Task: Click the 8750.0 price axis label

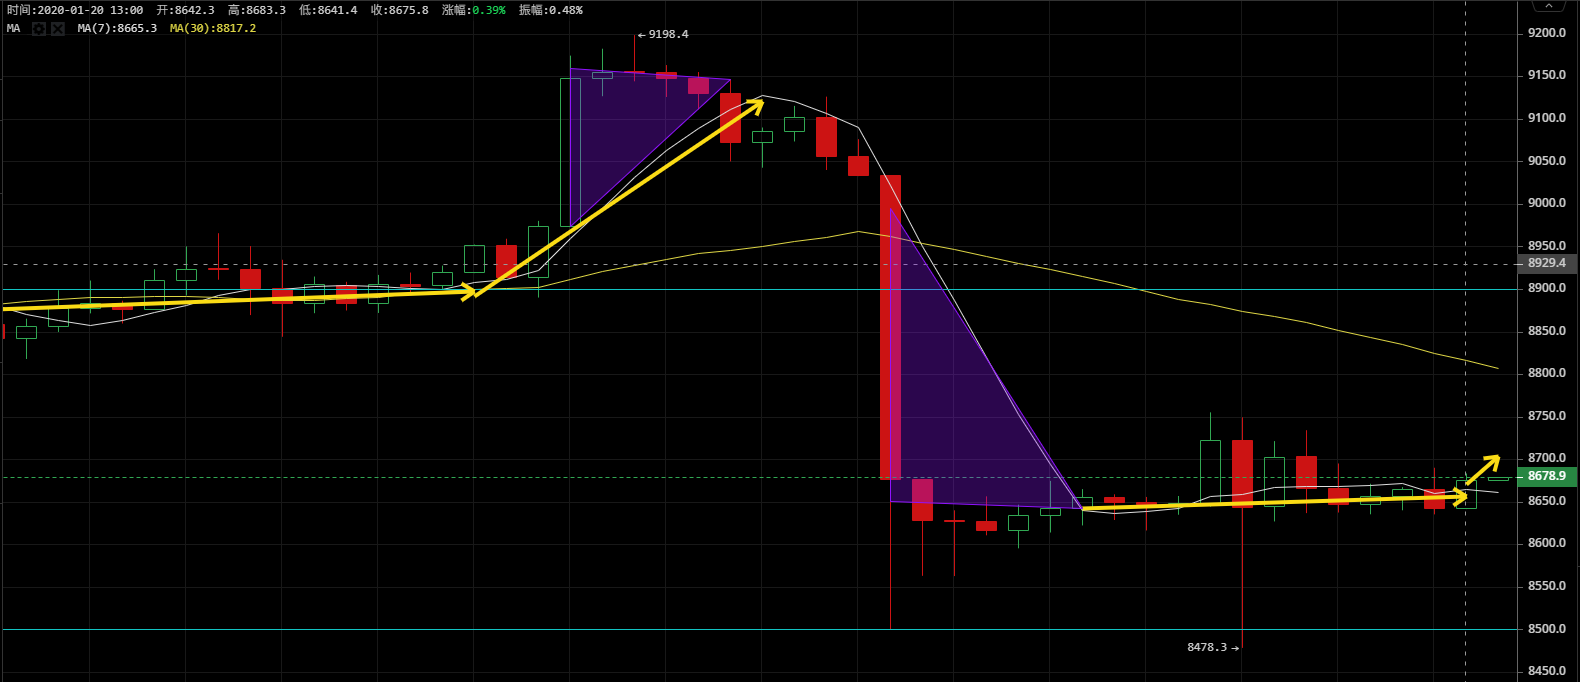Action: tap(1547, 416)
